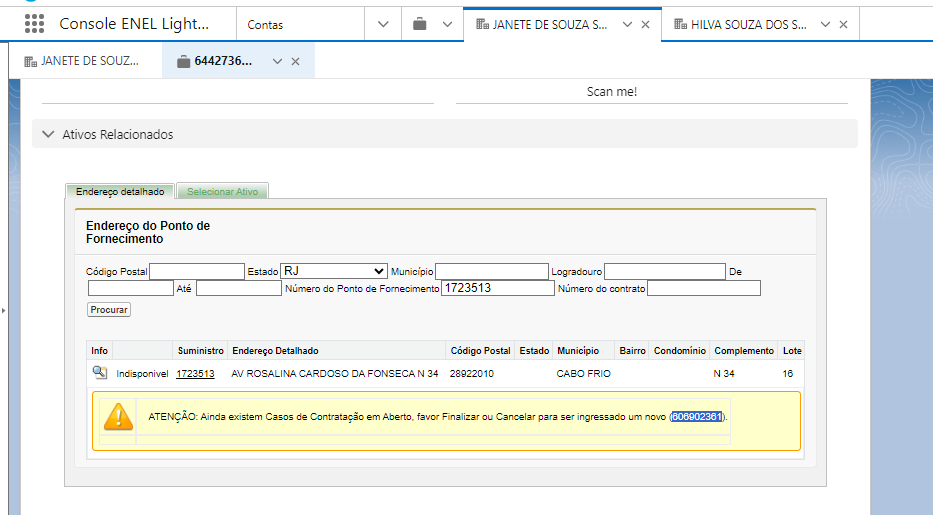
Task: Click account icon on HILVA SOUZA DOS S... tab
Action: (680, 24)
